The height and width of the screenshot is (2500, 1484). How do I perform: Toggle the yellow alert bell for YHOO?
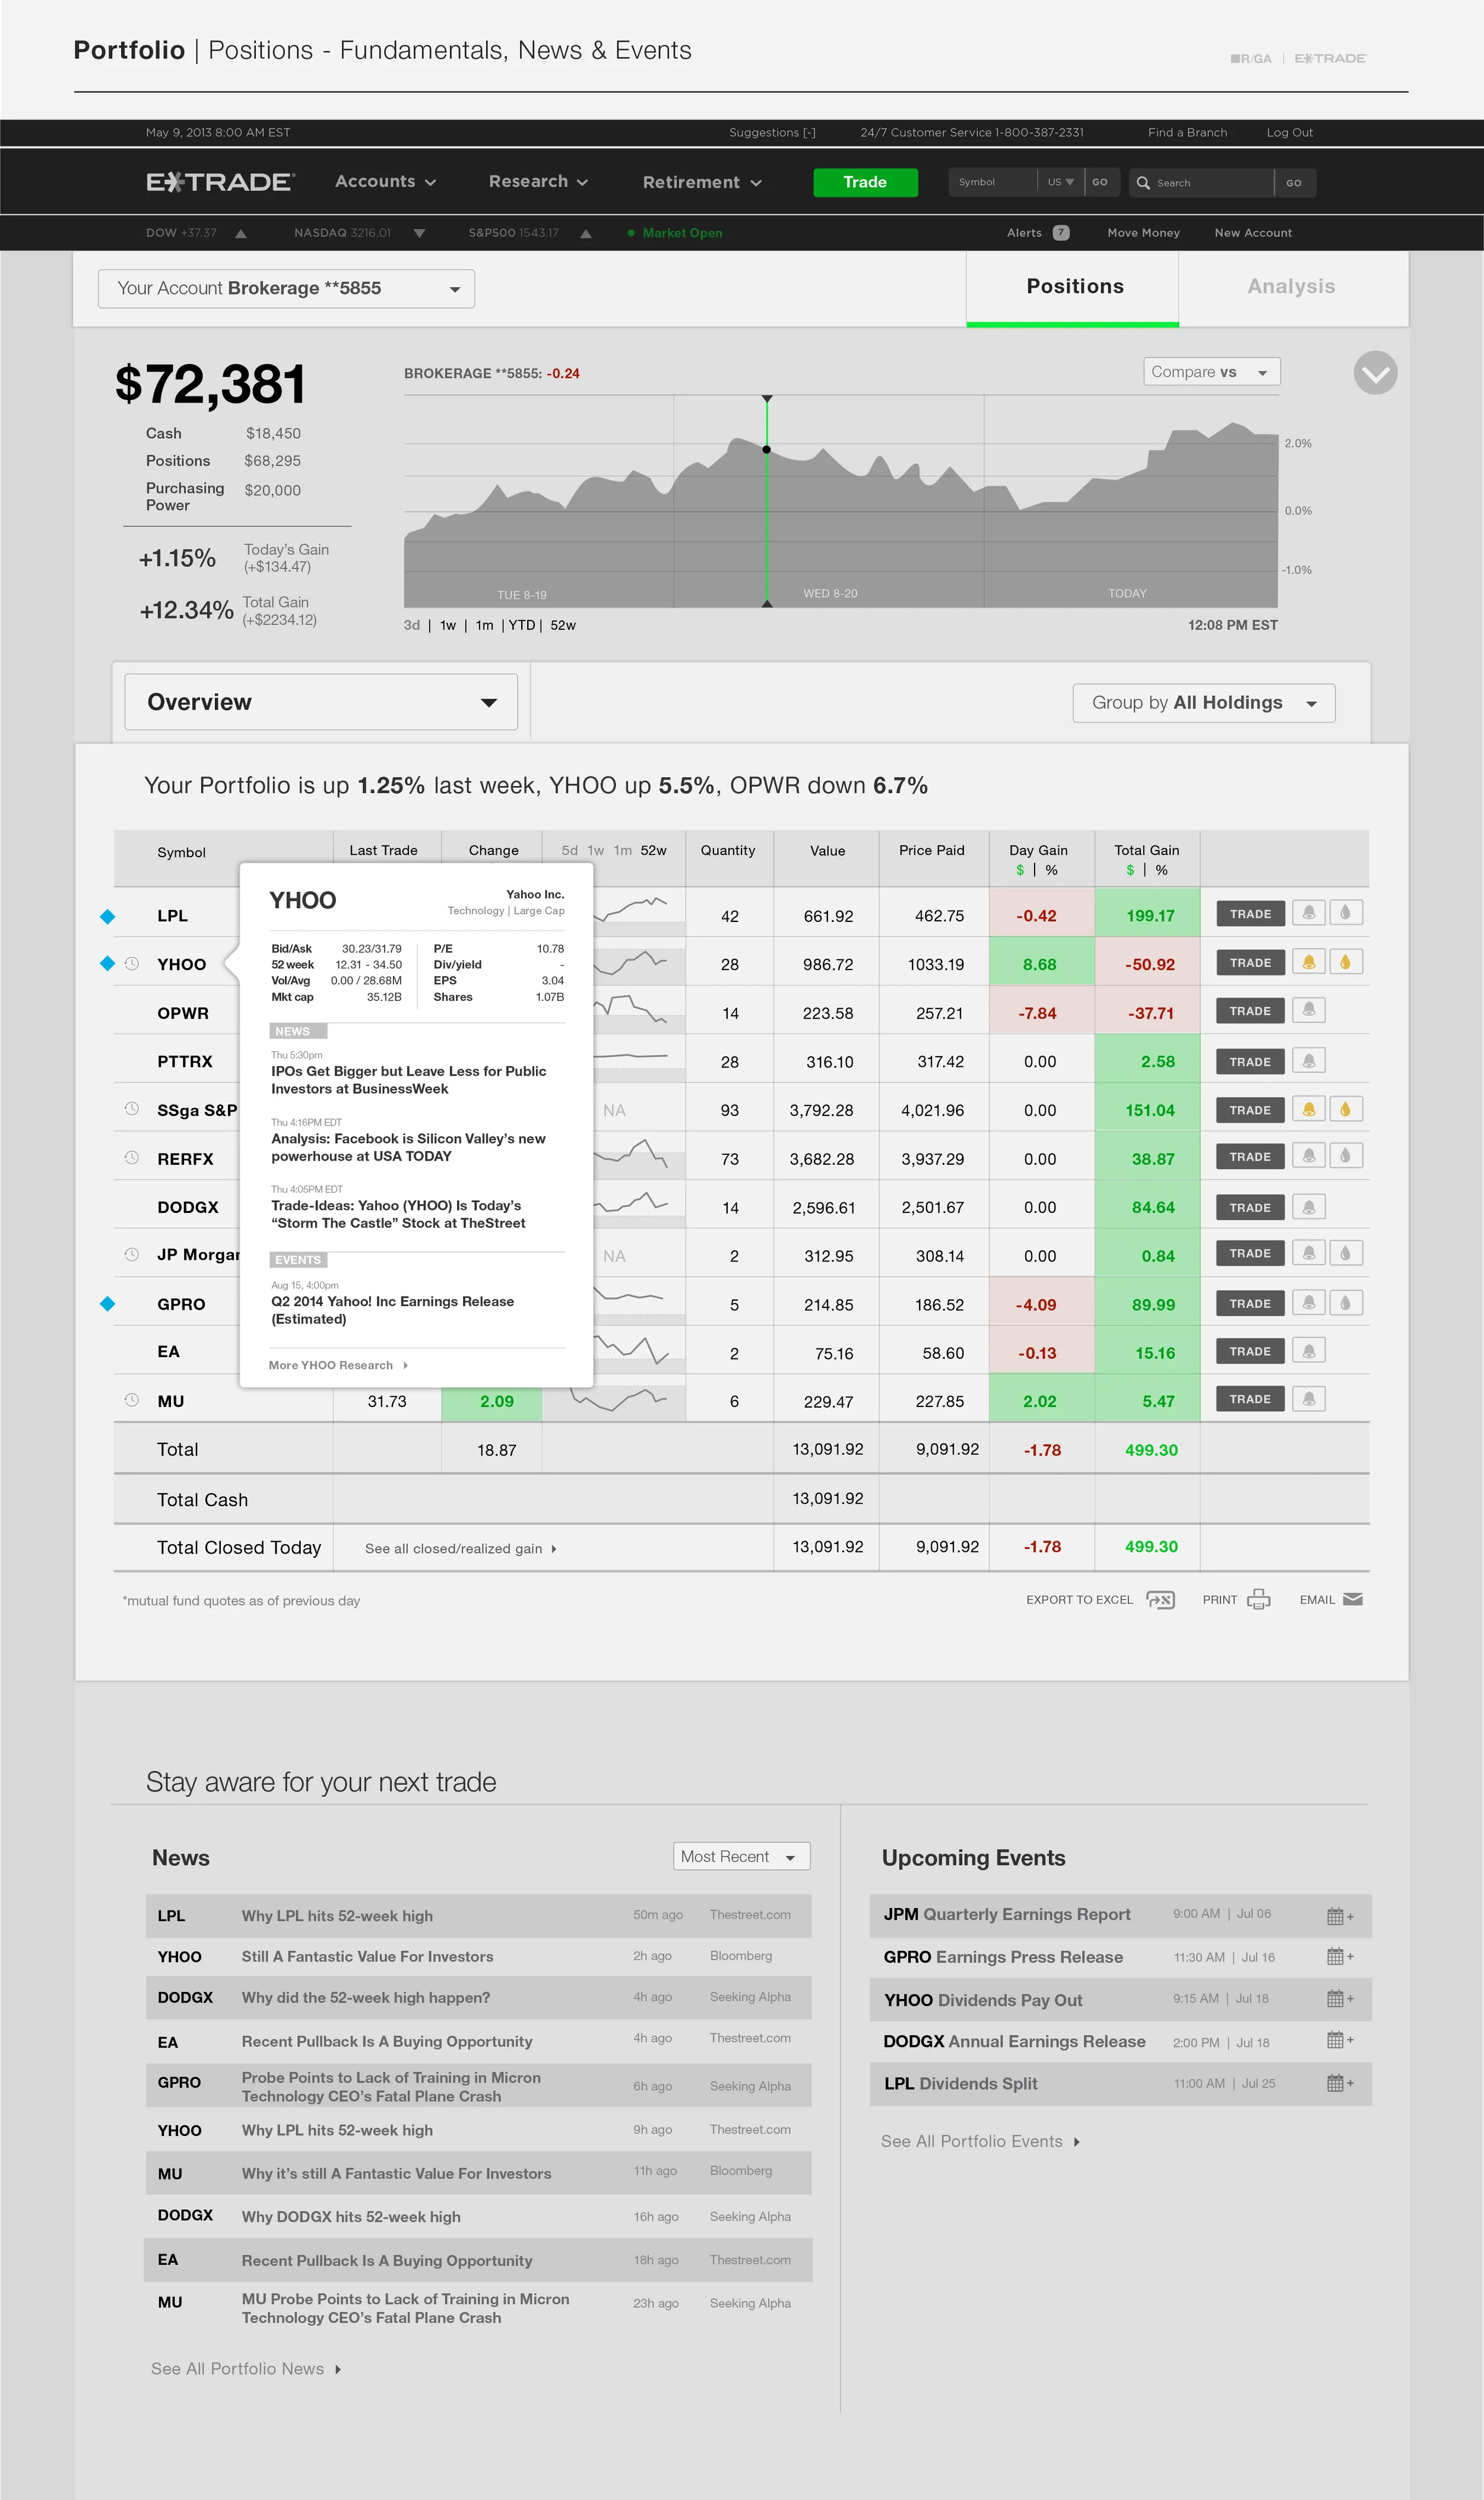(x=1308, y=962)
